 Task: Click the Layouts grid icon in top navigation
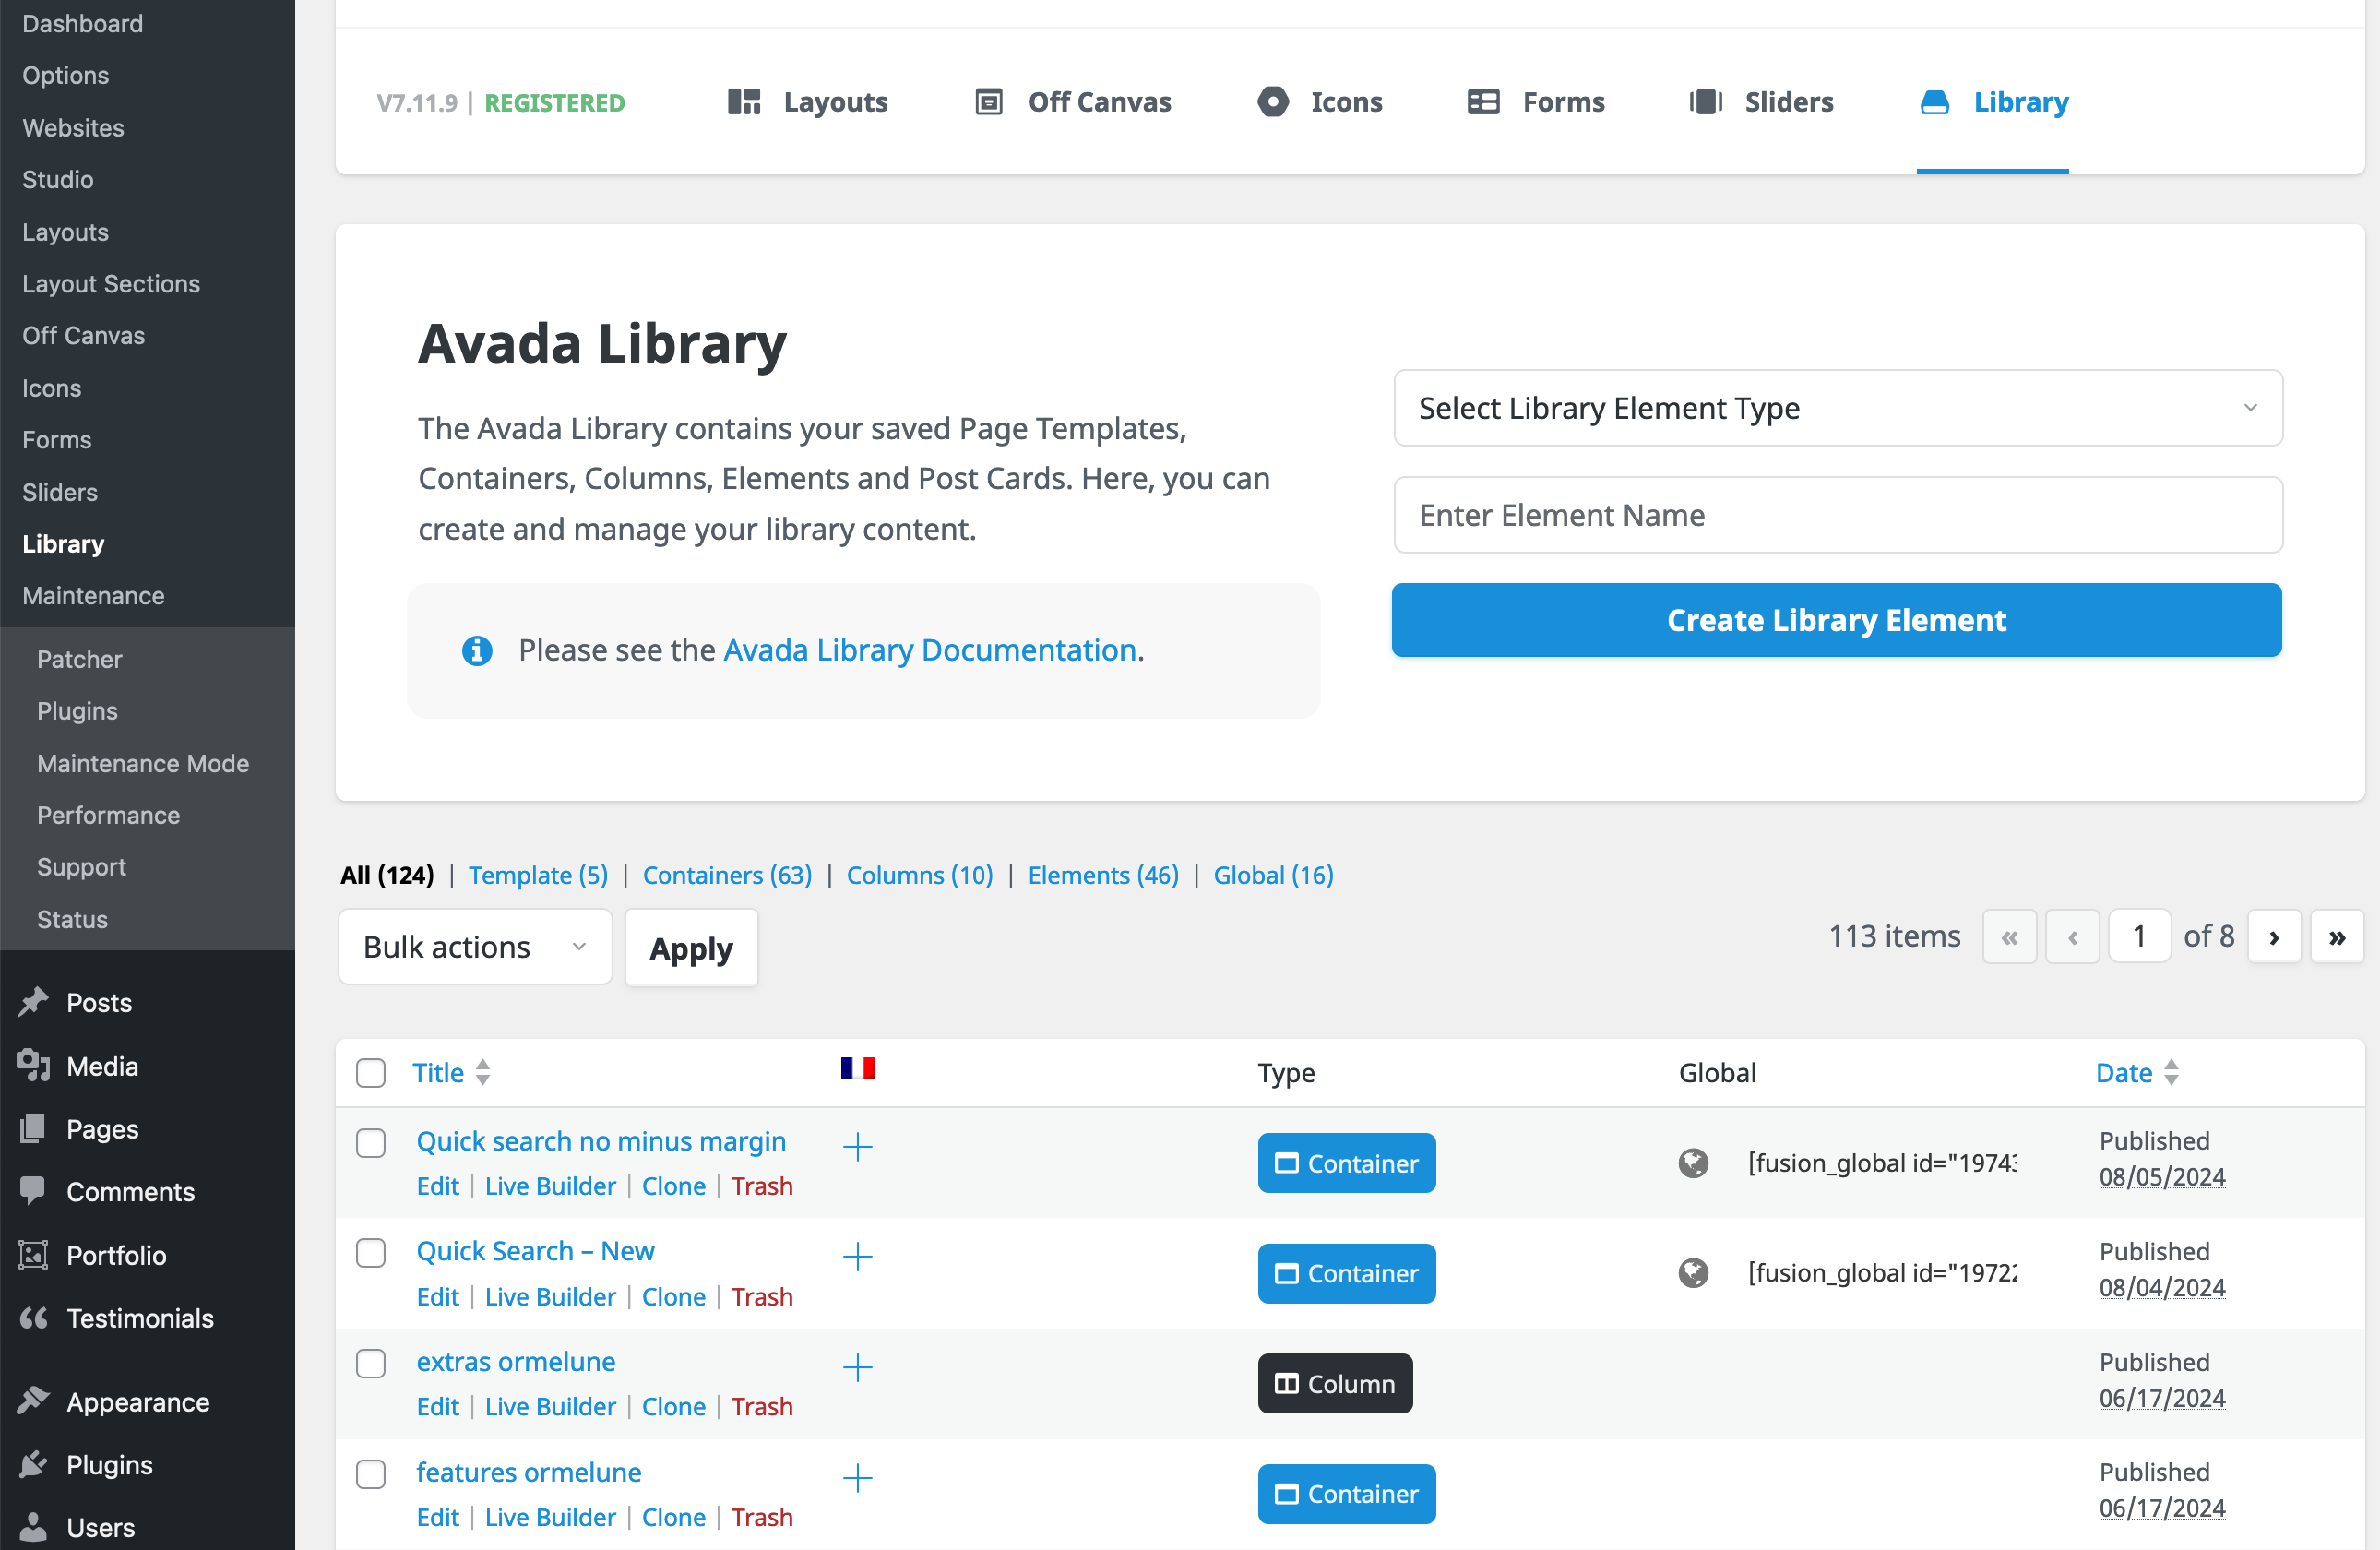(x=744, y=102)
